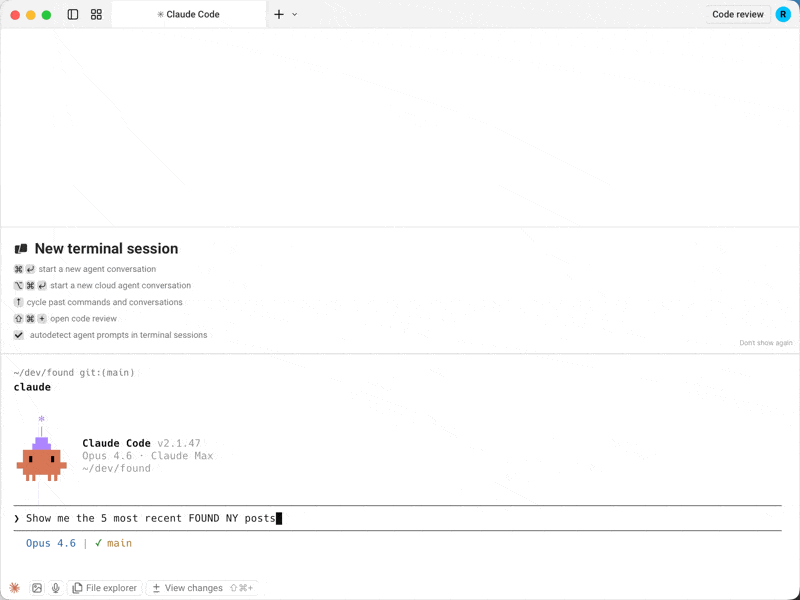Click the keyboard shortcut badge next to View changes
This screenshot has height=600, width=800.
(240, 588)
